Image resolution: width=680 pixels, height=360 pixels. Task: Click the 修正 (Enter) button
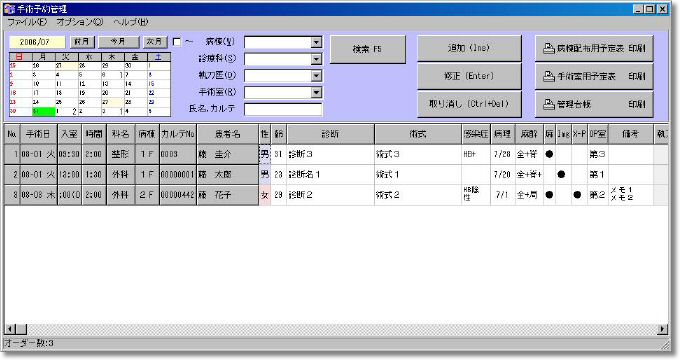coord(469,76)
